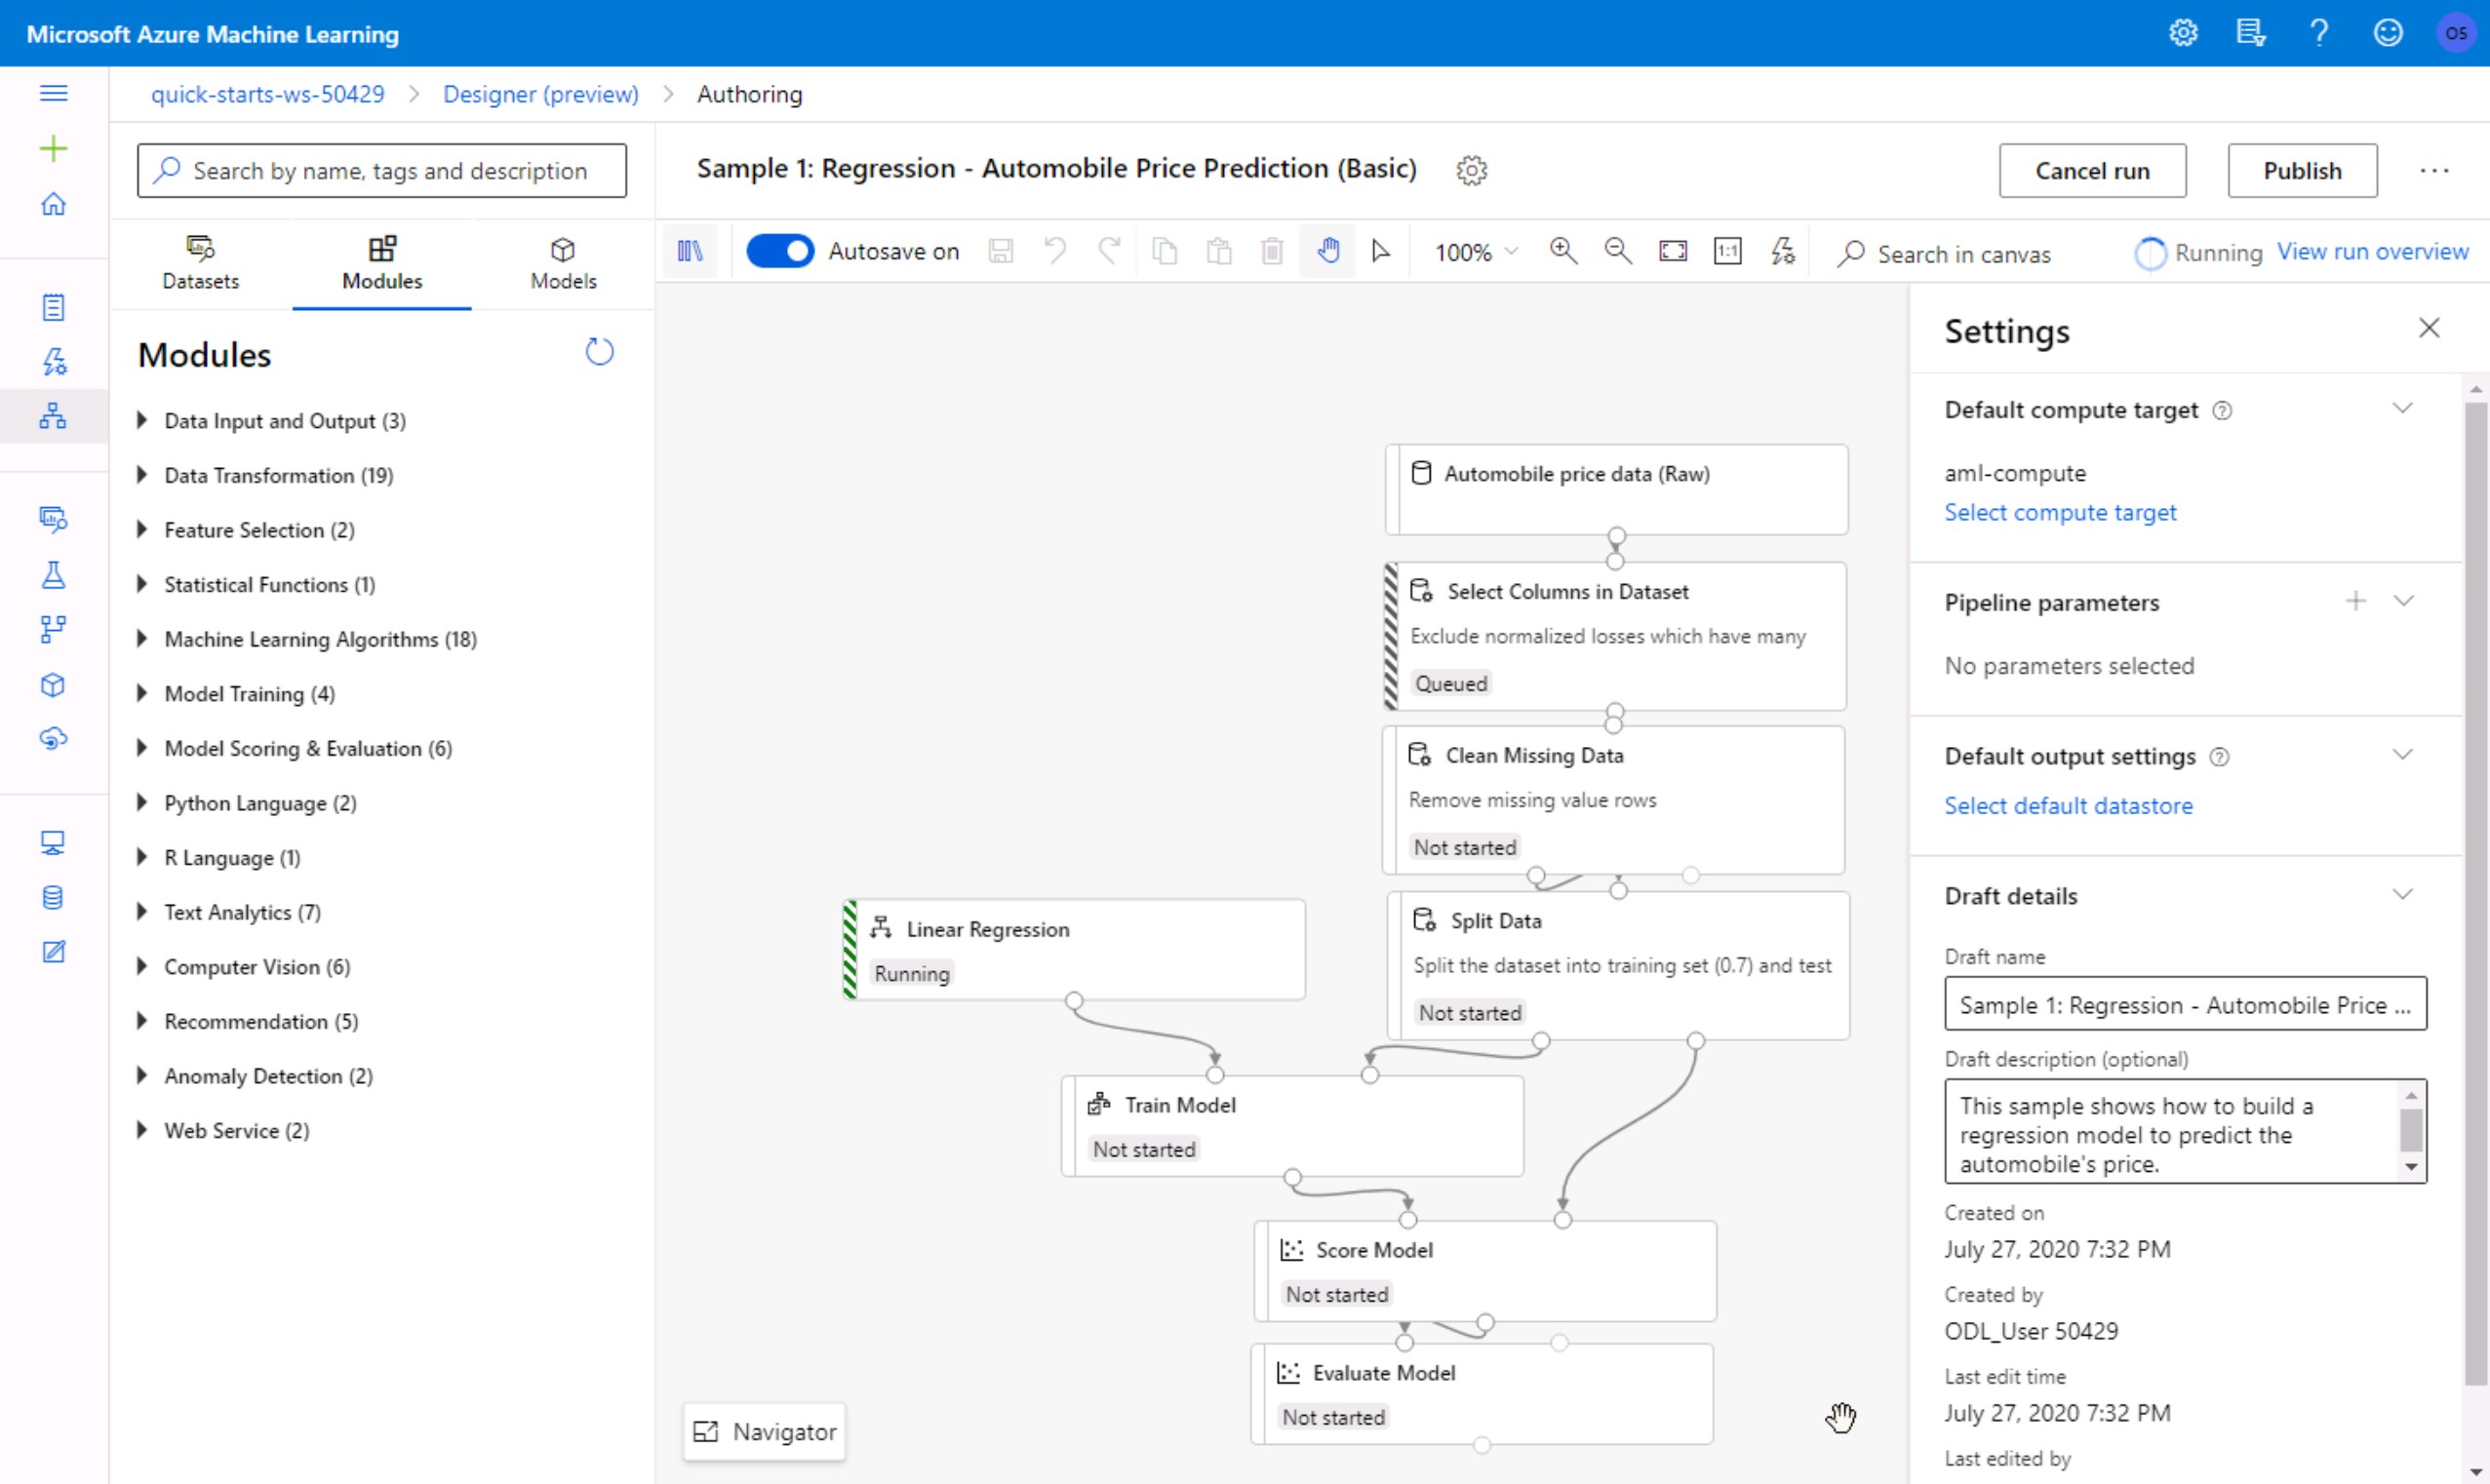Viewport: 2490px width, 1484px height.
Task: Open pipeline settings gear next to title
Action: click(x=1471, y=170)
